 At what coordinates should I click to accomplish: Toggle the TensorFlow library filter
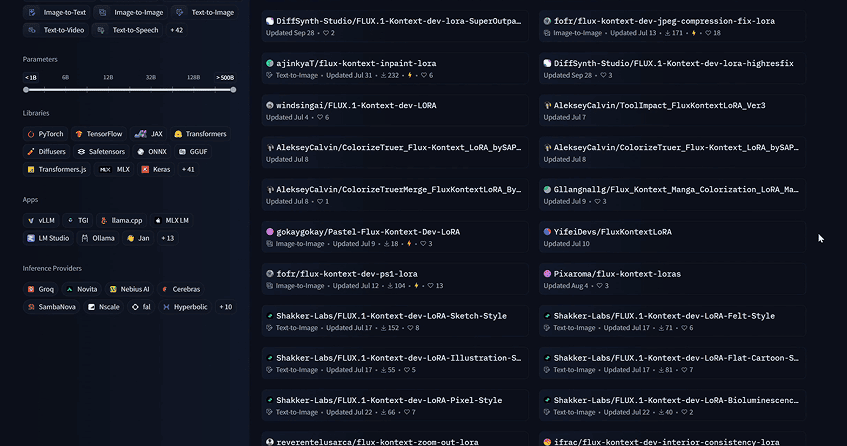click(x=99, y=134)
